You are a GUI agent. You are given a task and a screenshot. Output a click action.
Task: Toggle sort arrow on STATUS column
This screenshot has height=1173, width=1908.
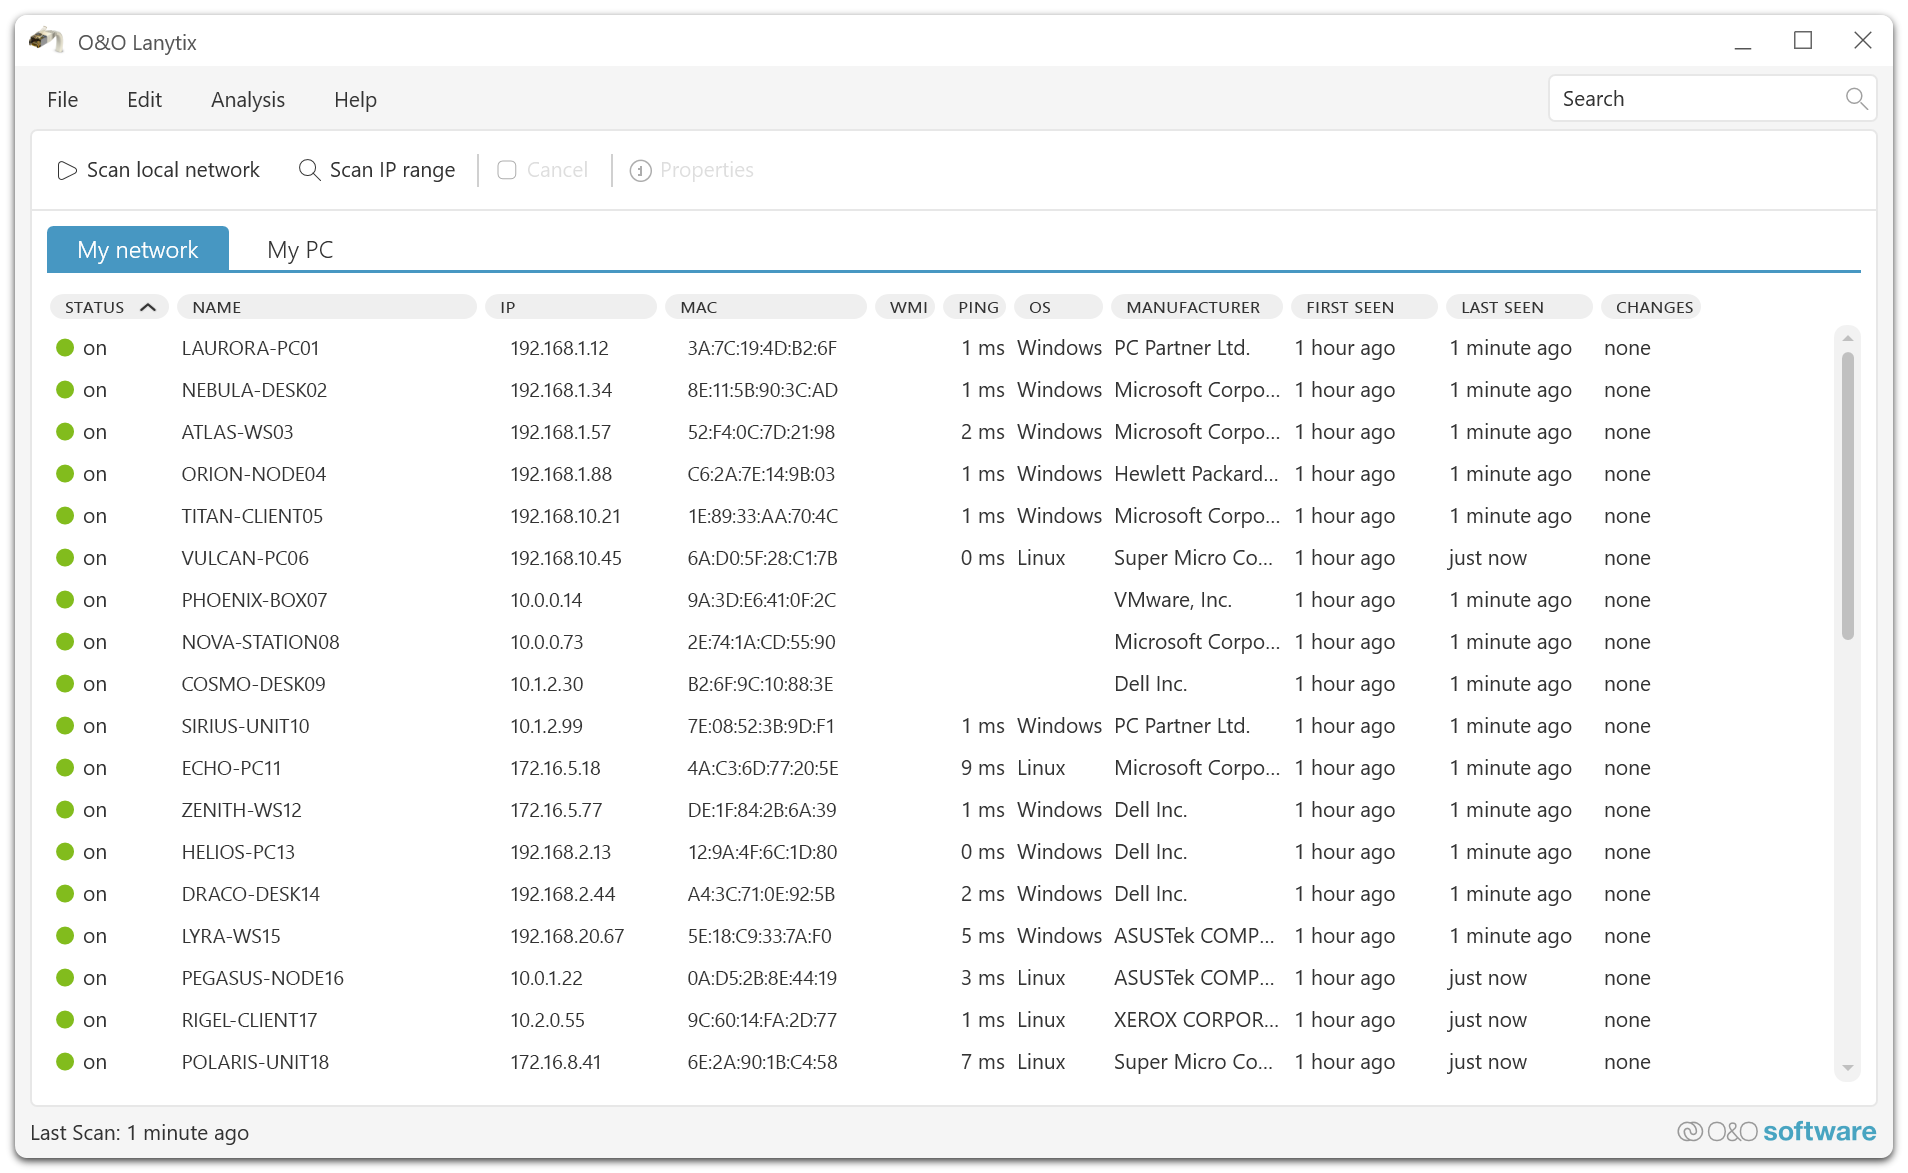148,307
